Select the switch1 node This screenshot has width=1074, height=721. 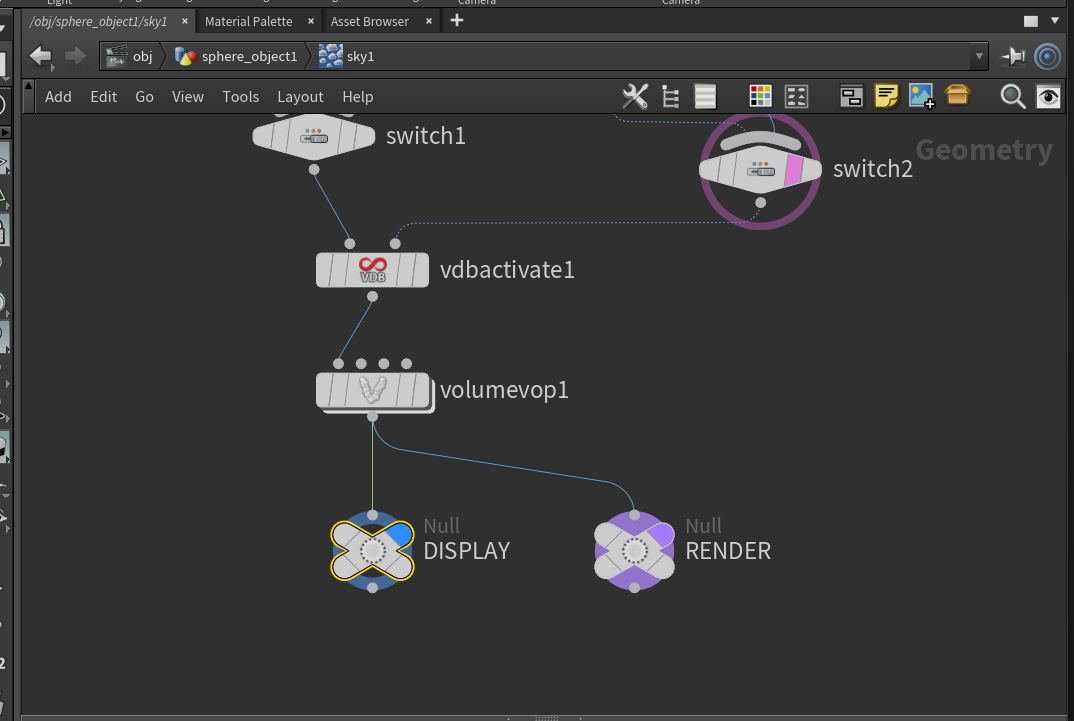[x=314, y=137]
